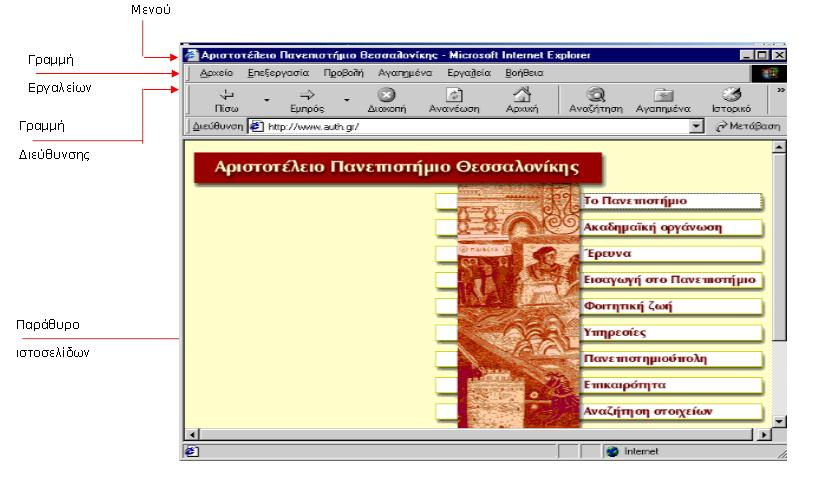Click the vertical scrollbar thumb
Image resolution: width=825 pixels, height=491 pixels.
coord(779,247)
